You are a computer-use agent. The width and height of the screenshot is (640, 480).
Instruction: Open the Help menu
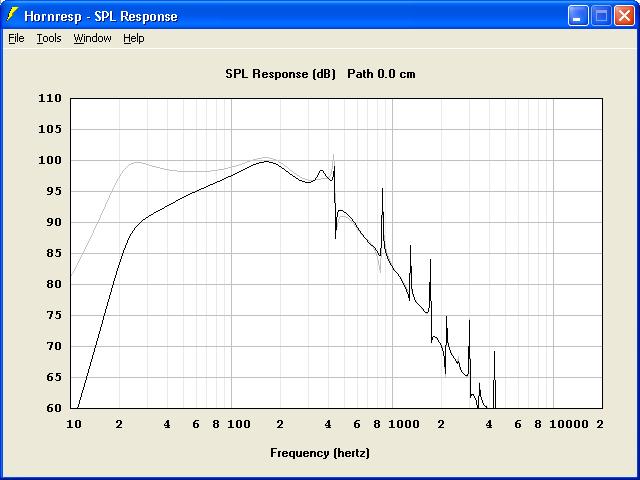tap(134, 38)
